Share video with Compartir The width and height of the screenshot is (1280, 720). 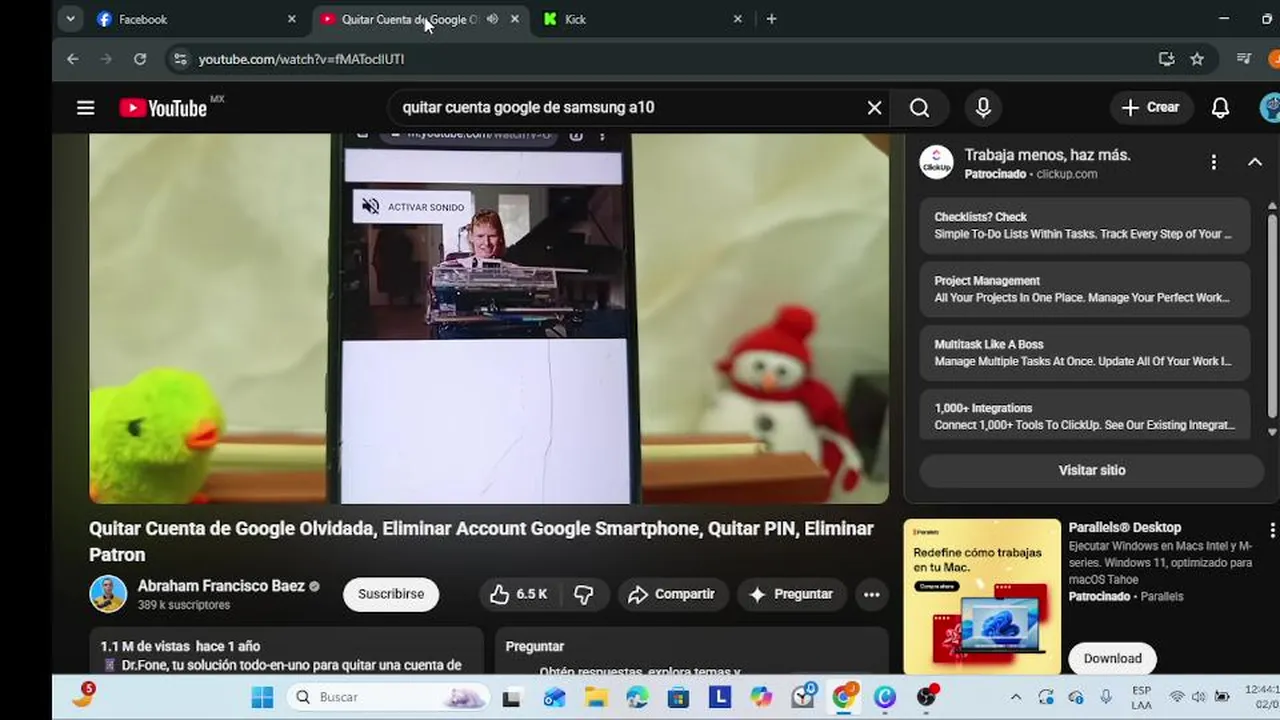tap(672, 594)
